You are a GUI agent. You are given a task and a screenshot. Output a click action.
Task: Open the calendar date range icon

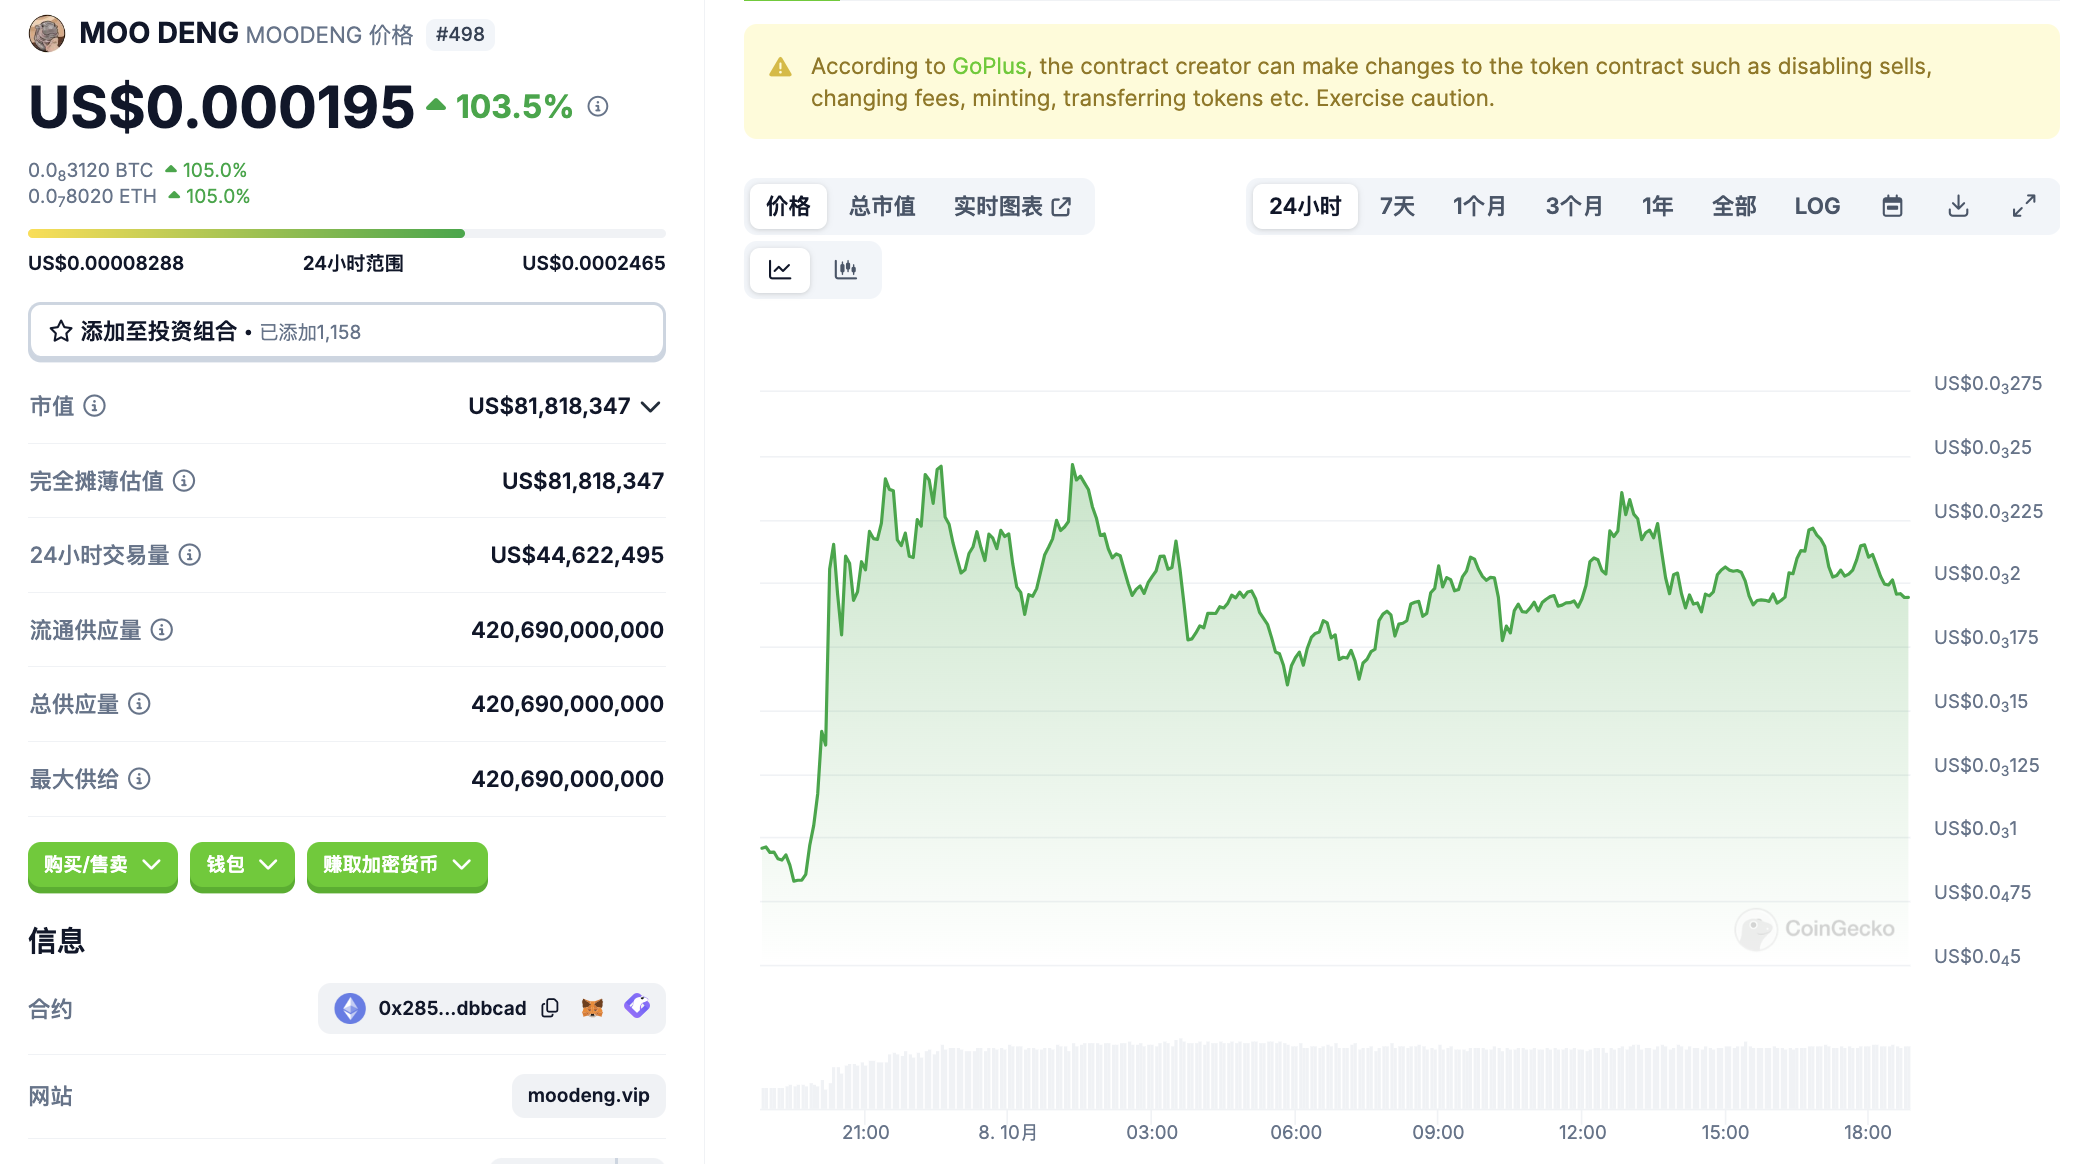pyautogui.click(x=1892, y=206)
